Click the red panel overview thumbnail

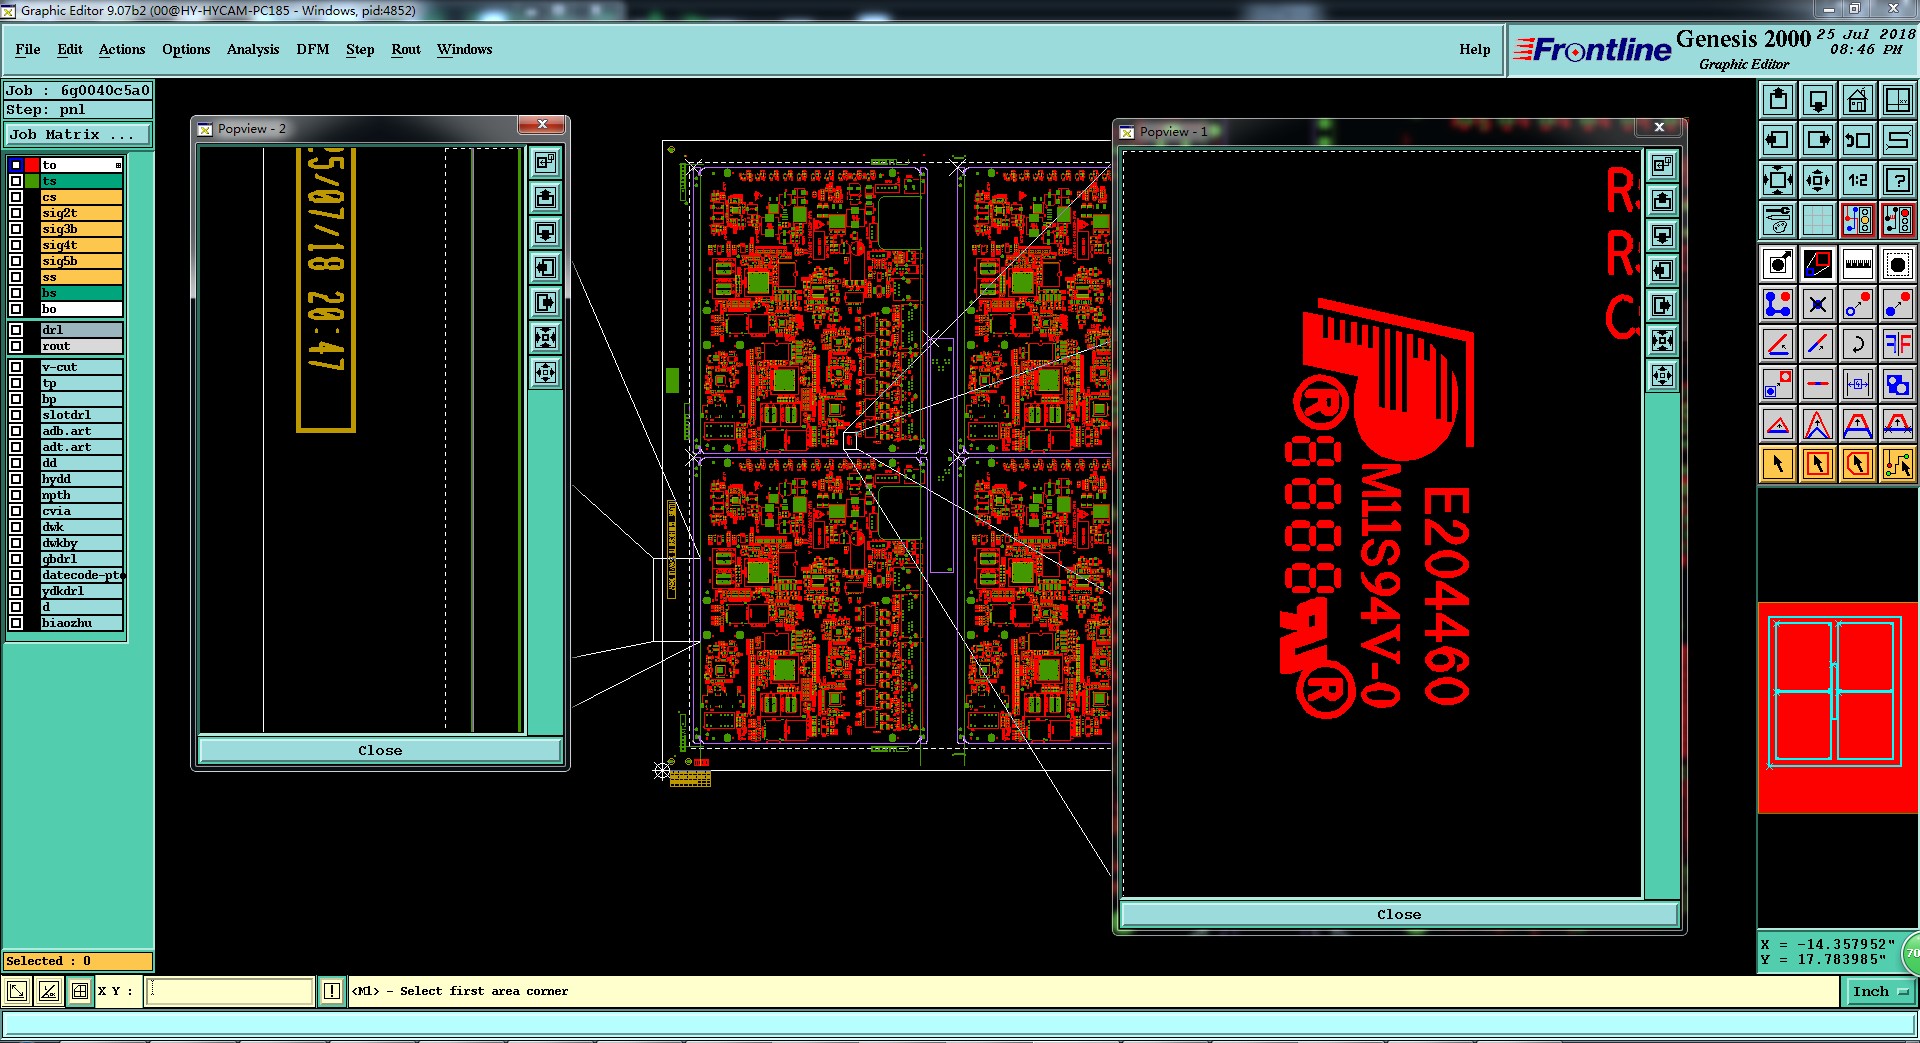1838,707
